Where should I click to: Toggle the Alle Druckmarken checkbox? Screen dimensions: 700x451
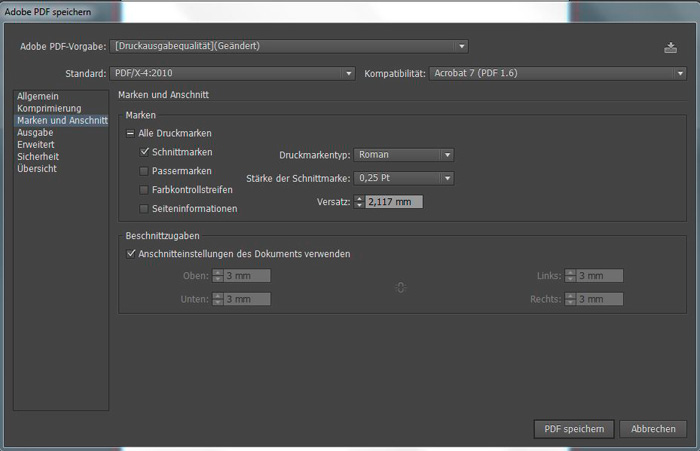tap(130, 133)
